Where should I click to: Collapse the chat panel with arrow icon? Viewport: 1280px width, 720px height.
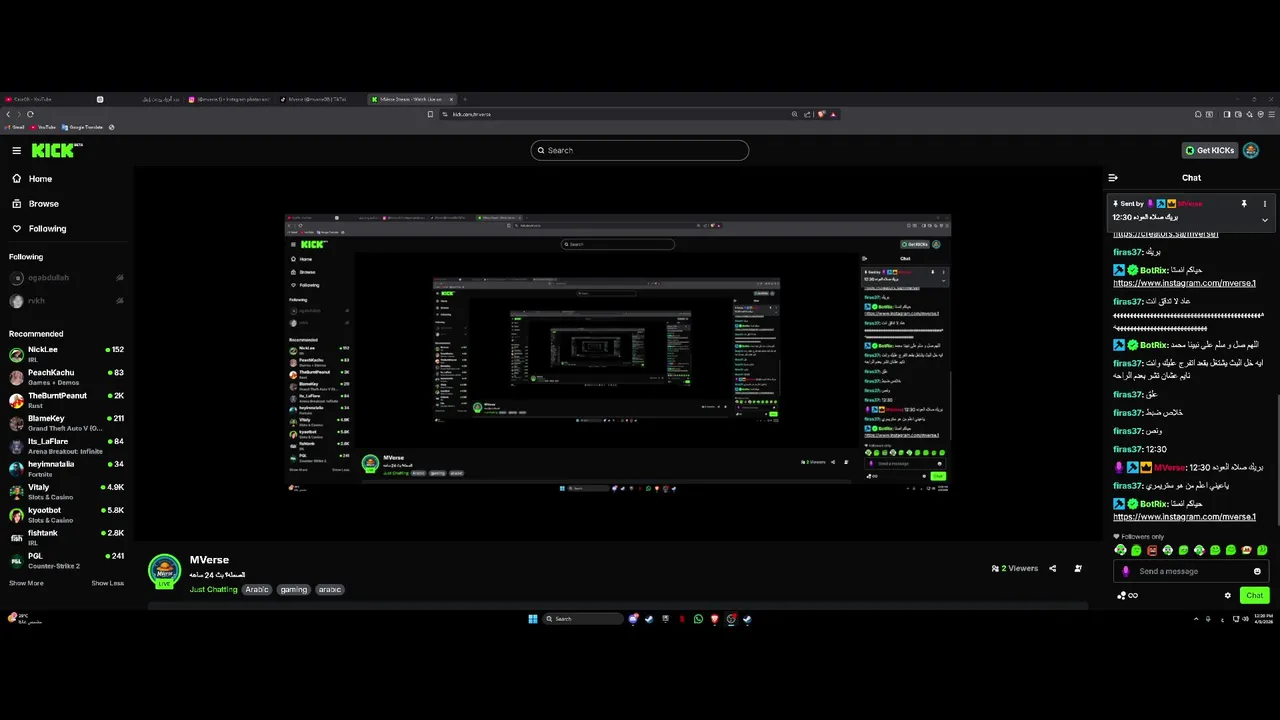[x=1113, y=178]
